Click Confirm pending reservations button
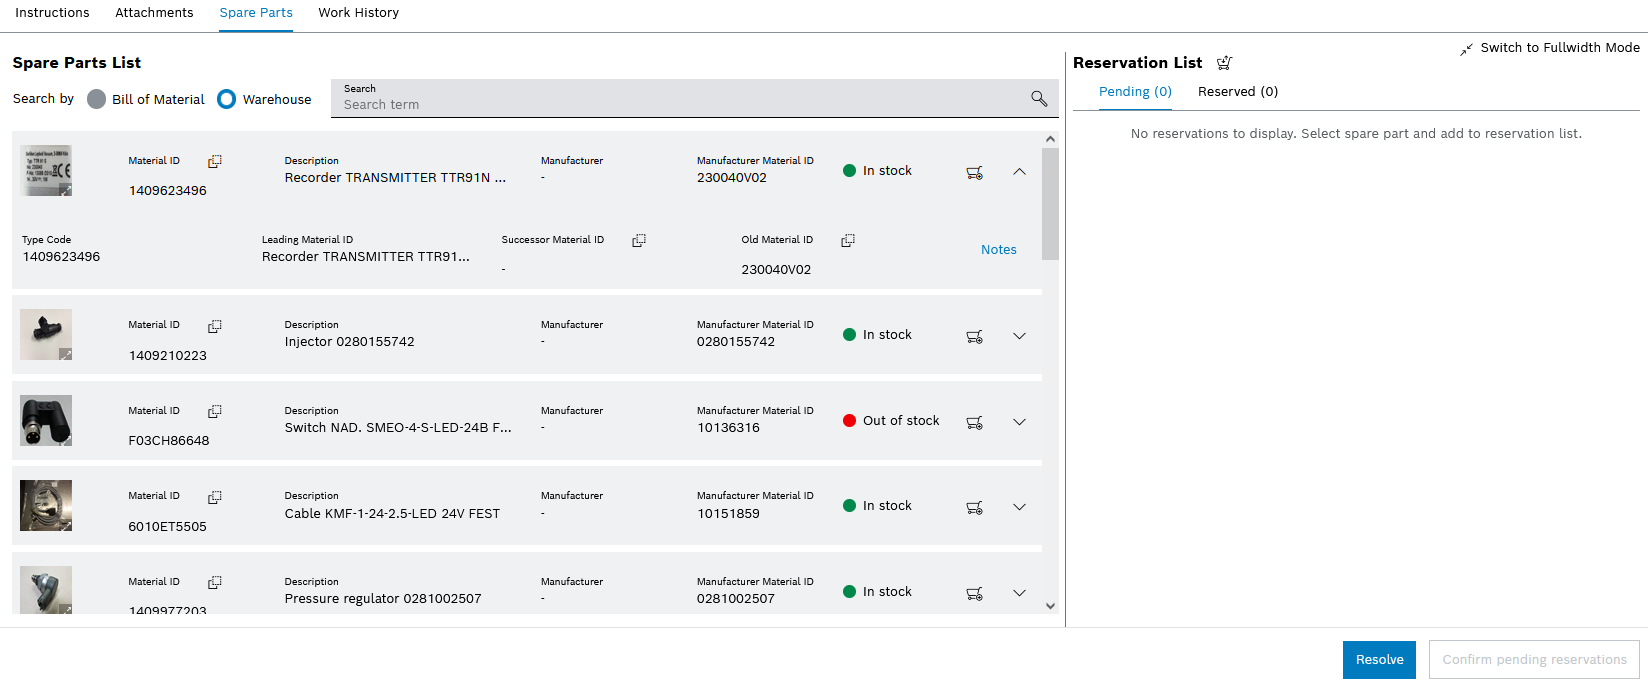 1534,660
